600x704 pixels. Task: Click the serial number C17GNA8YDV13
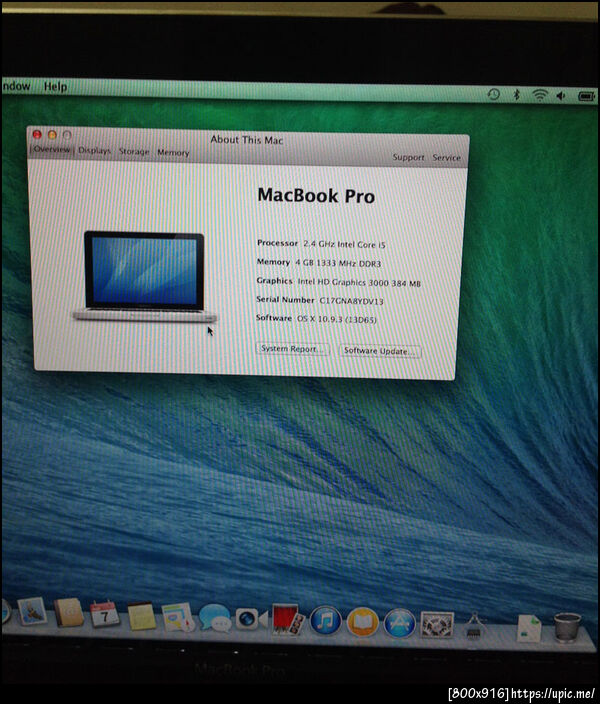click(351, 301)
